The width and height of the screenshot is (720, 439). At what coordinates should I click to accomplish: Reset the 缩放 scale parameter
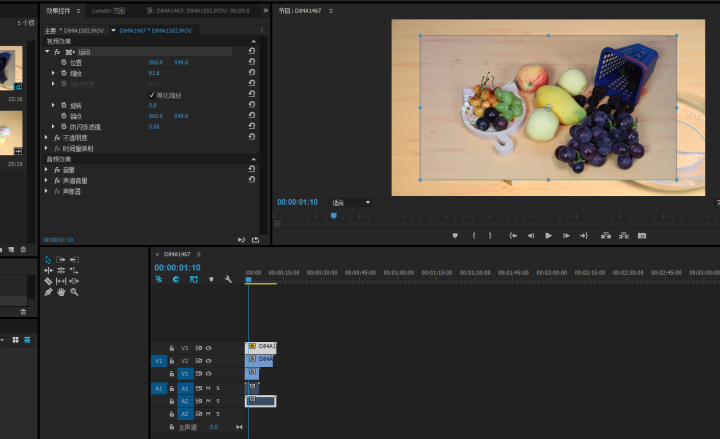coord(252,72)
